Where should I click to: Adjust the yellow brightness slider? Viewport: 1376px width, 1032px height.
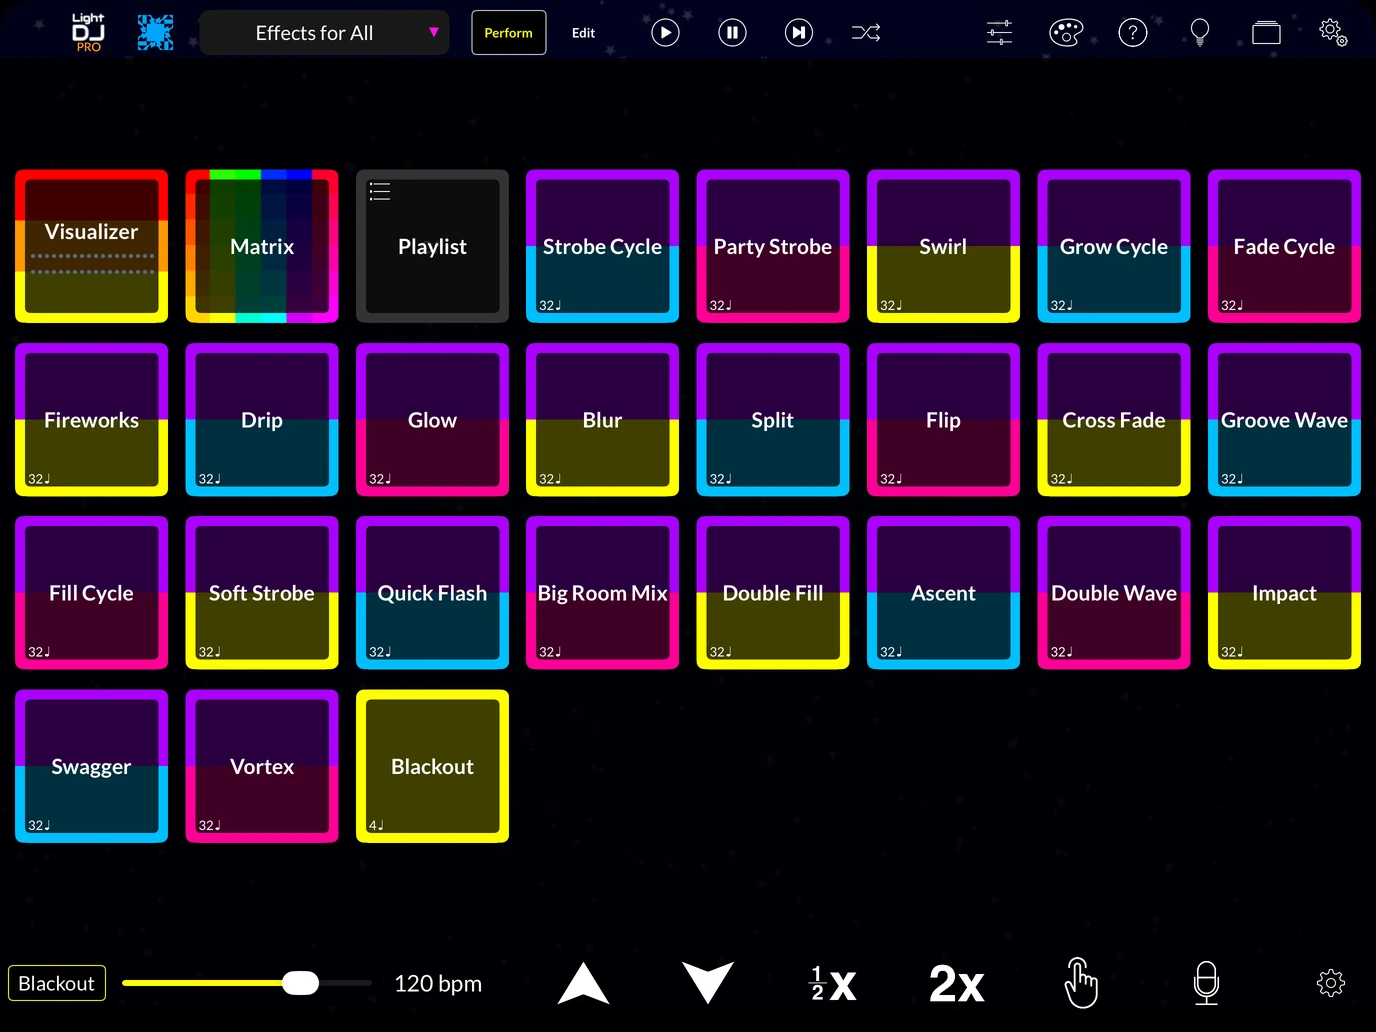tap(246, 983)
